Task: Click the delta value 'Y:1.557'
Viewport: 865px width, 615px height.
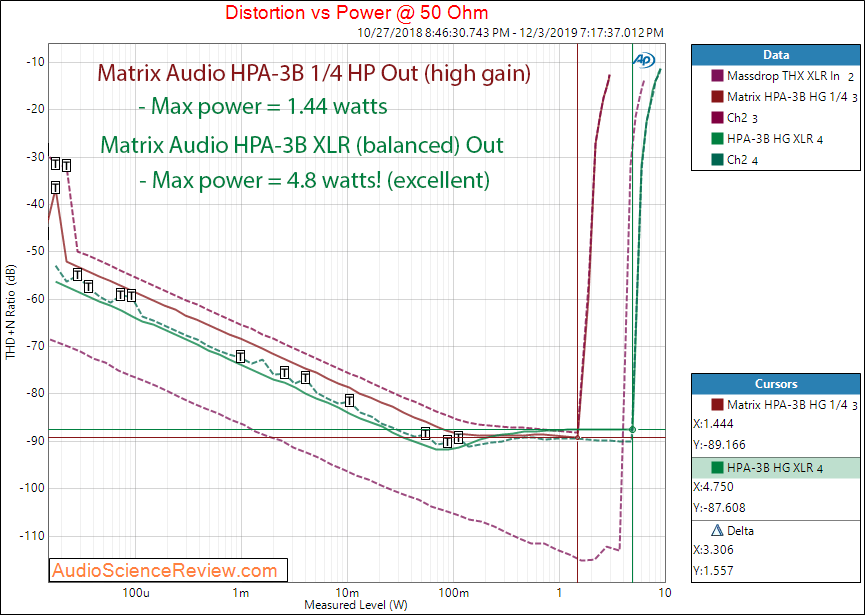Action: click(x=713, y=571)
